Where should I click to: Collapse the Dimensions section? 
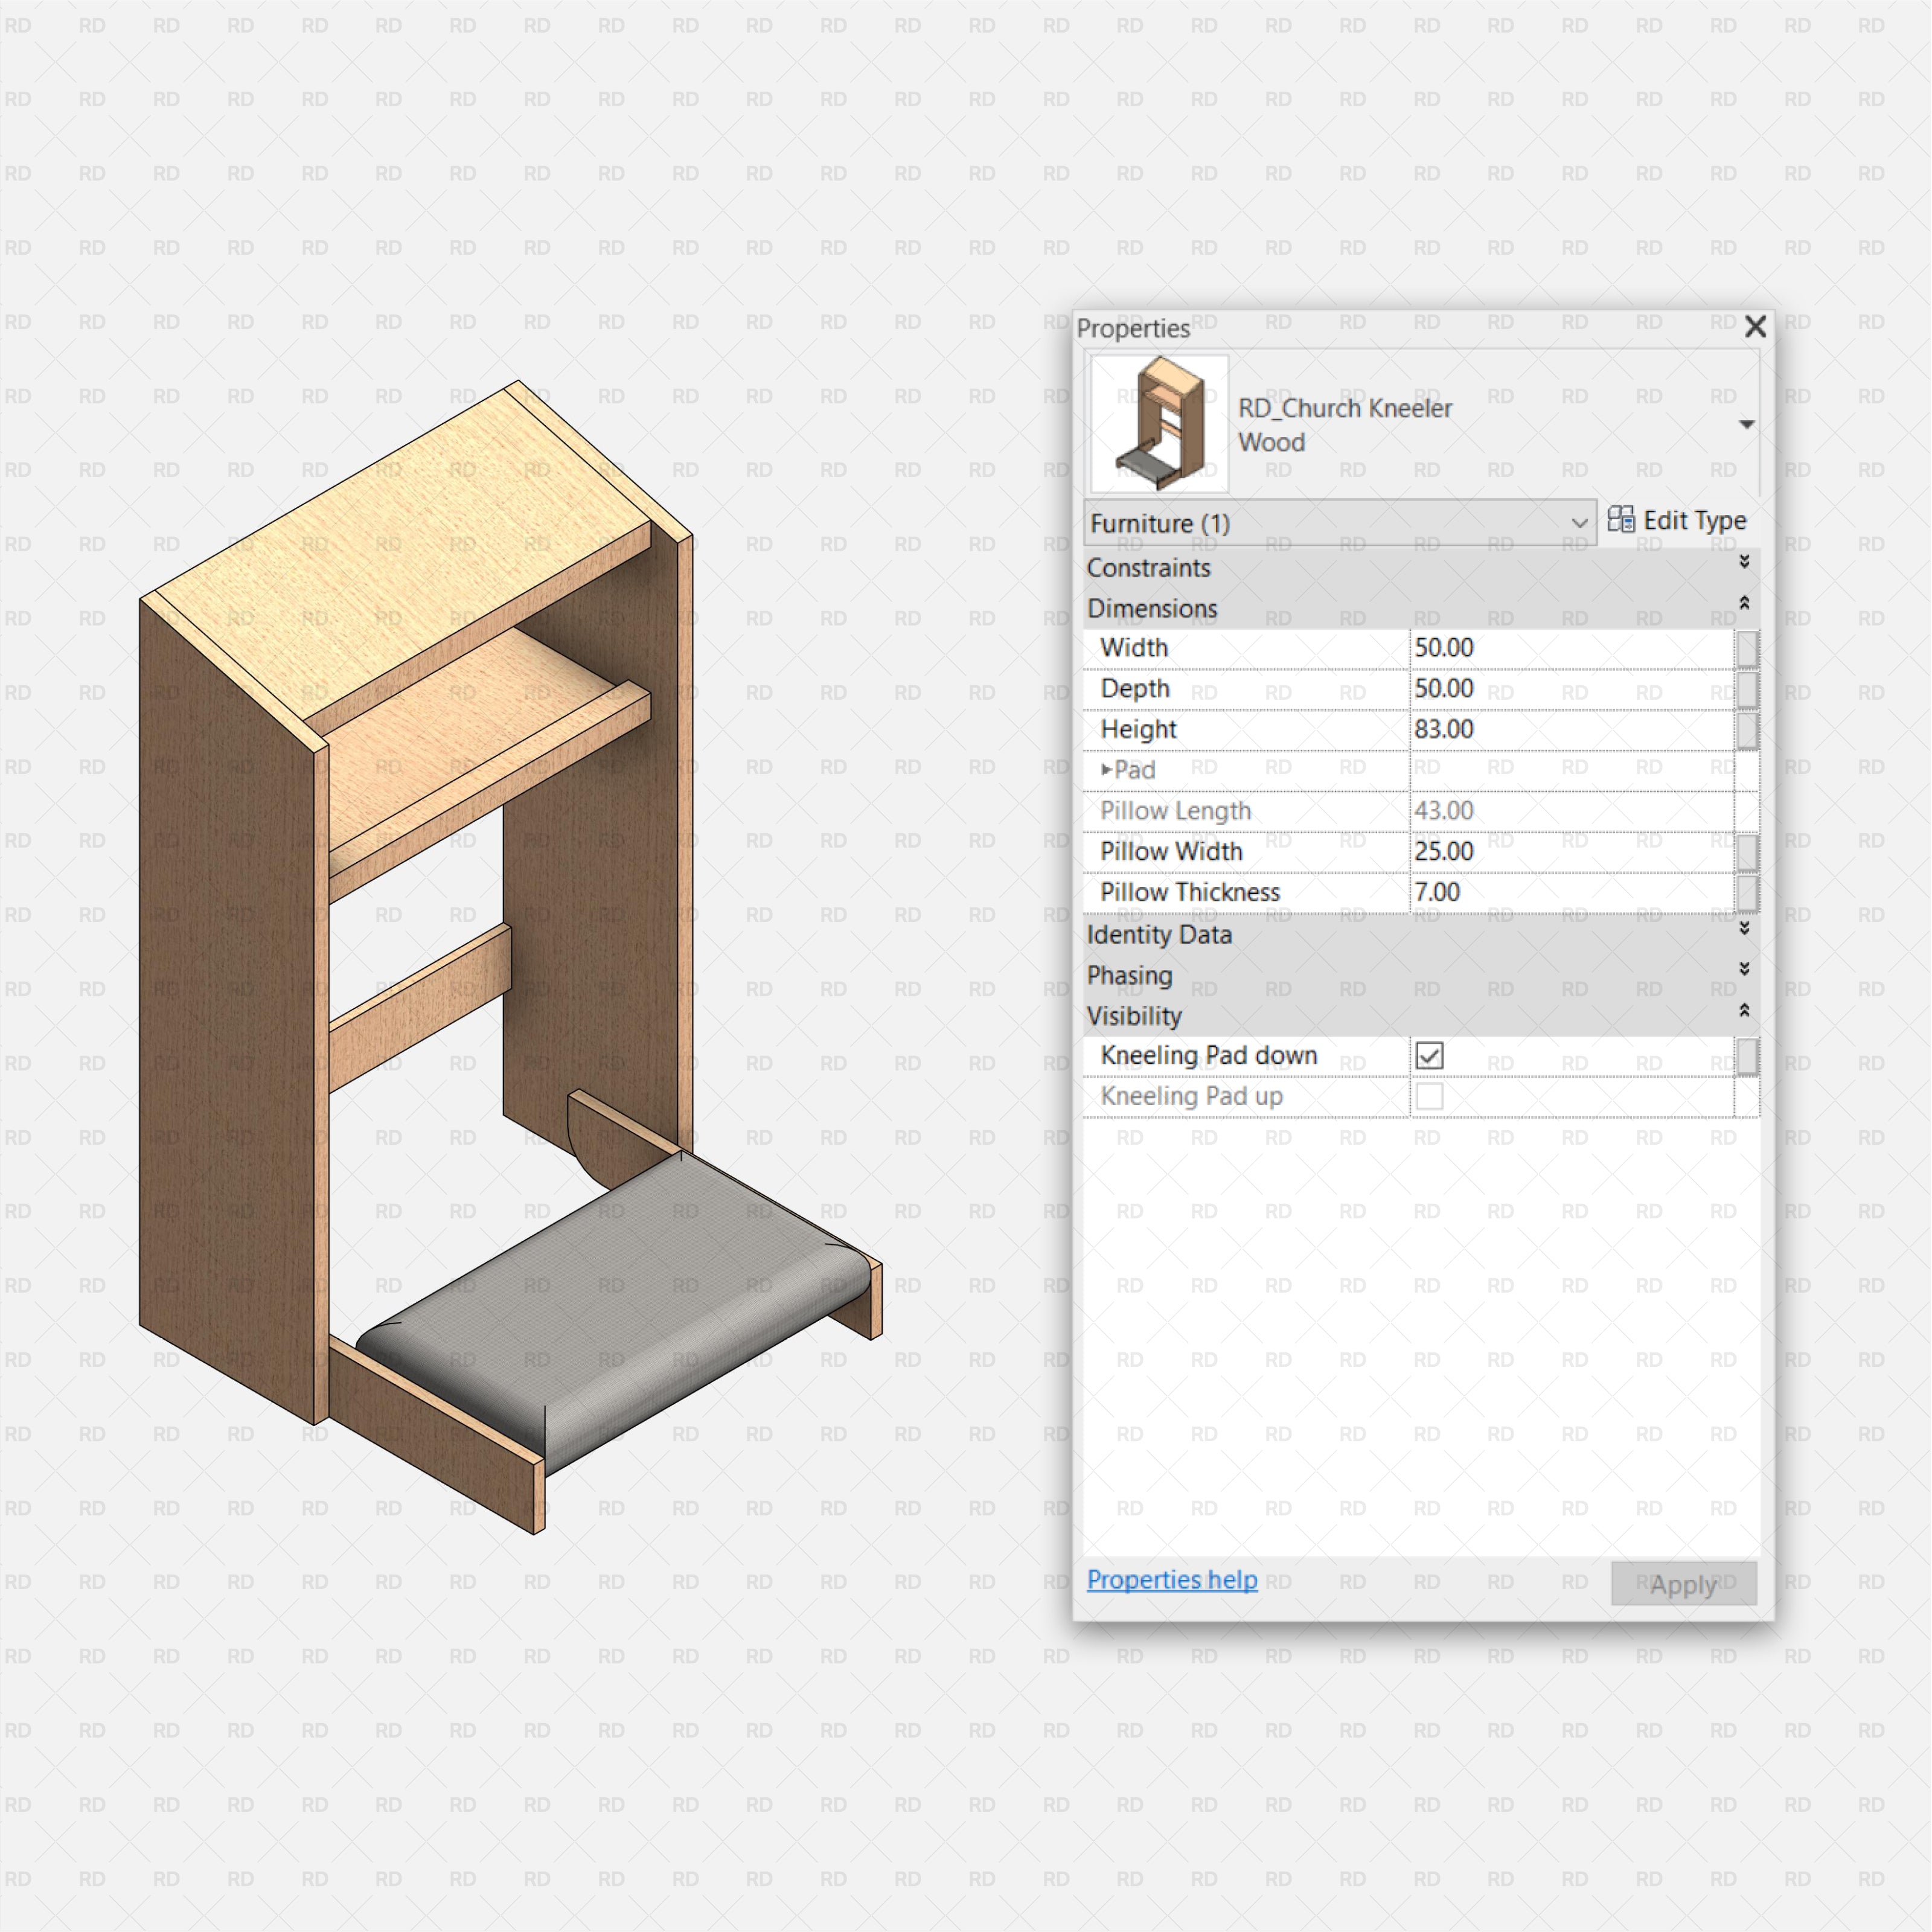coord(1744,604)
